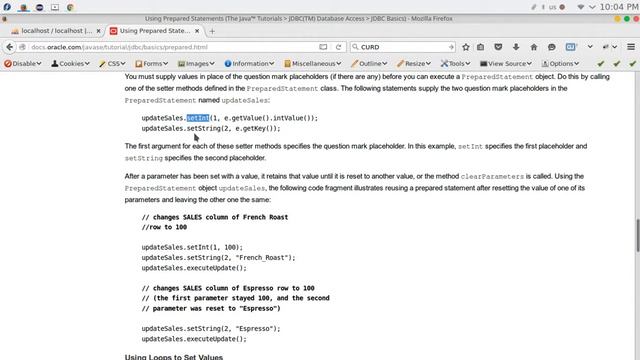The width and height of the screenshot is (640, 360).
Task: Reload the current page
Action: [338, 47]
